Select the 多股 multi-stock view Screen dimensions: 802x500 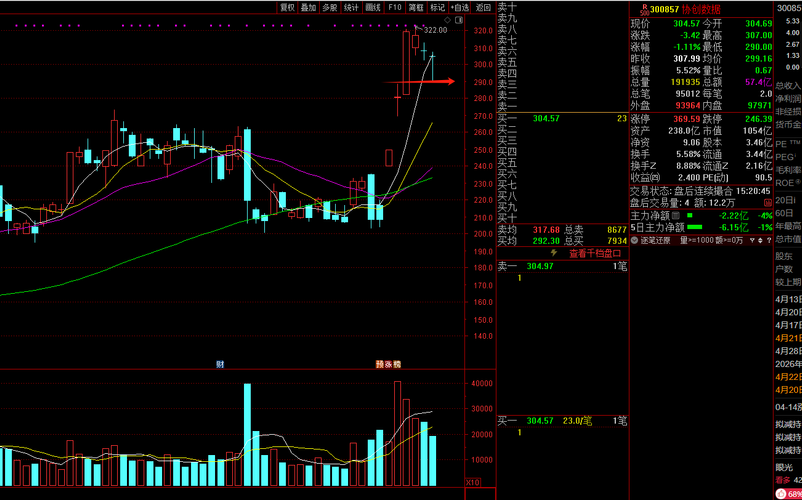(x=329, y=7)
